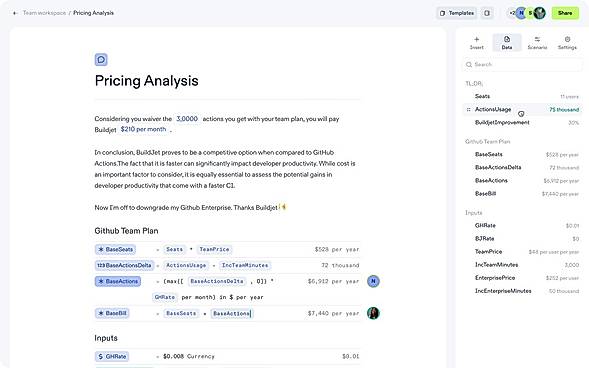Screen dimensions: 589x368
Task: Go back using the arrow icon
Action: tap(15, 13)
